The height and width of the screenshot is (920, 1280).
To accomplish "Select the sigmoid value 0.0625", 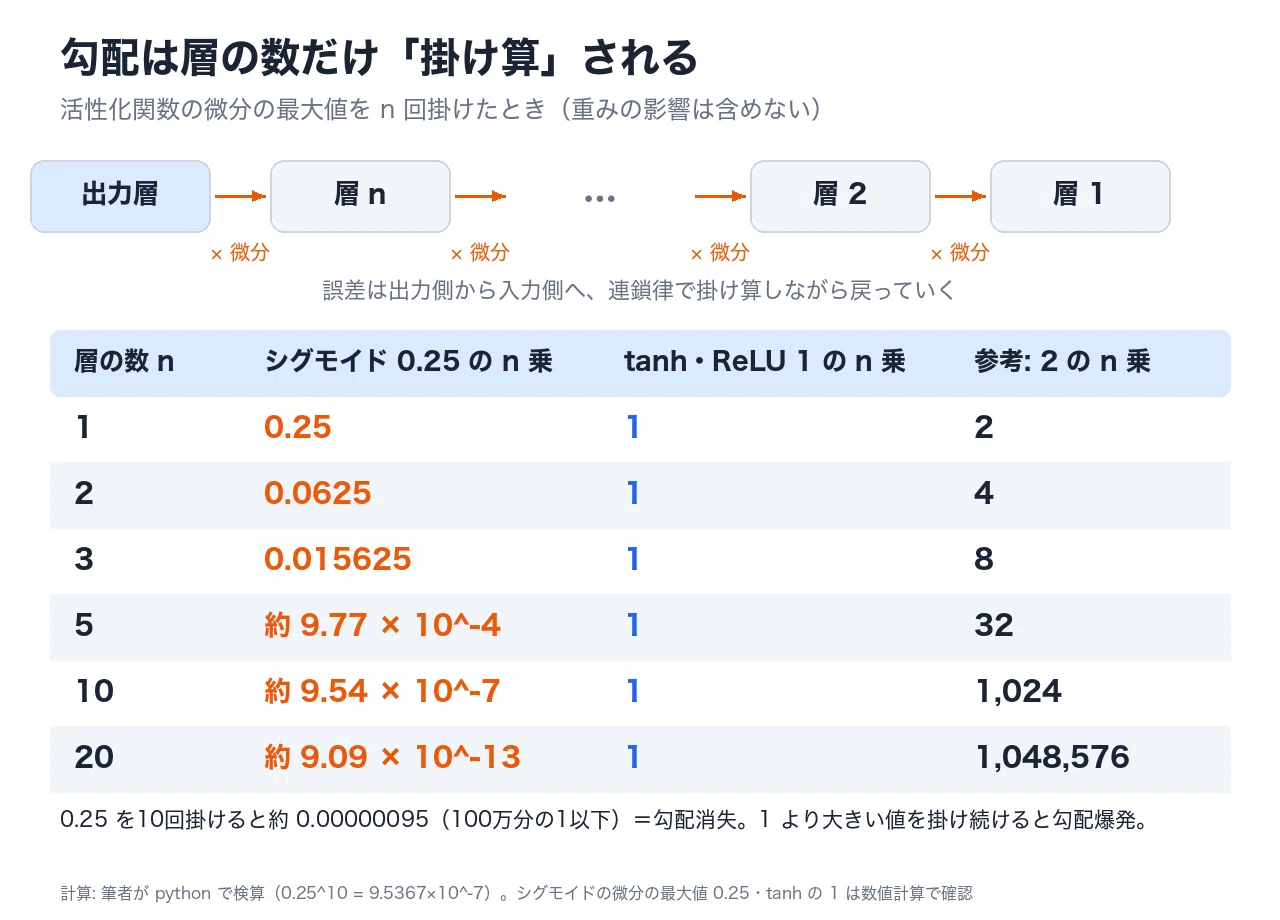I will pyautogui.click(x=318, y=493).
